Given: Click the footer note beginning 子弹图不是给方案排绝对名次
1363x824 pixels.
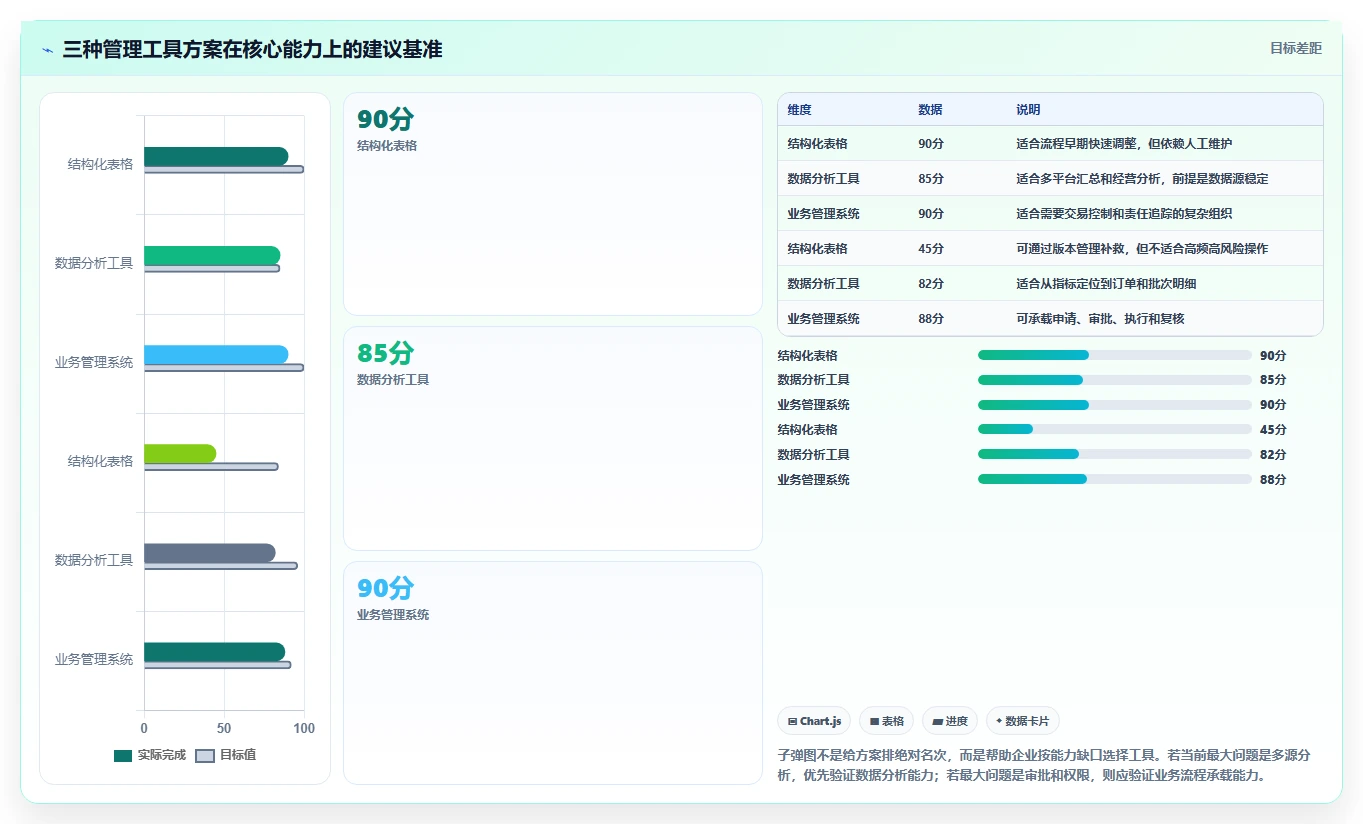Looking at the screenshot, I should (x=1045, y=765).
